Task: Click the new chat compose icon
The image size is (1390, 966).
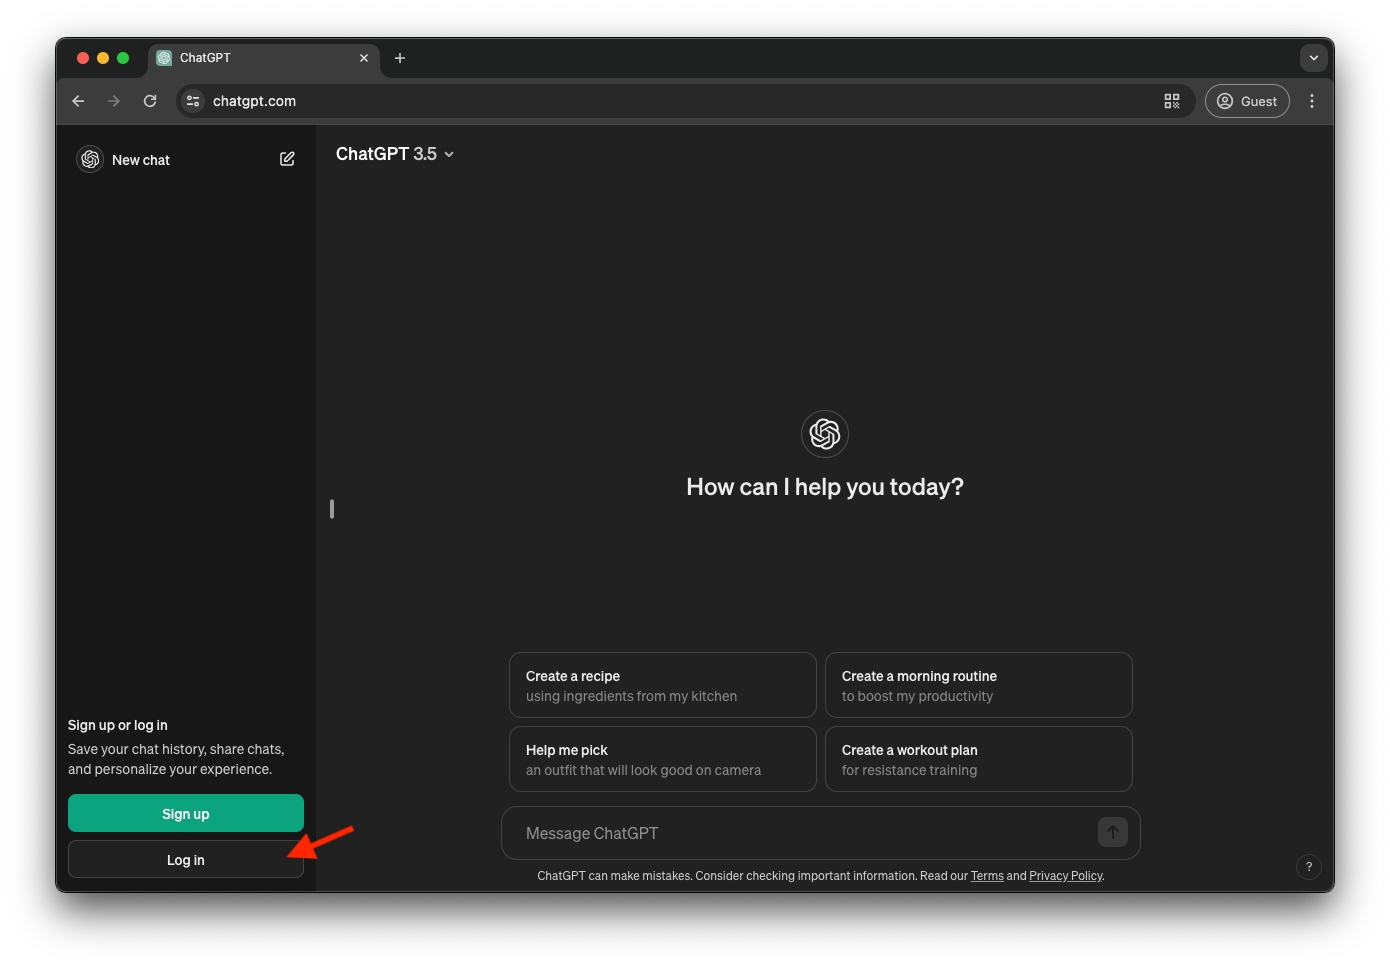Action: pyautogui.click(x=287, y=159)
